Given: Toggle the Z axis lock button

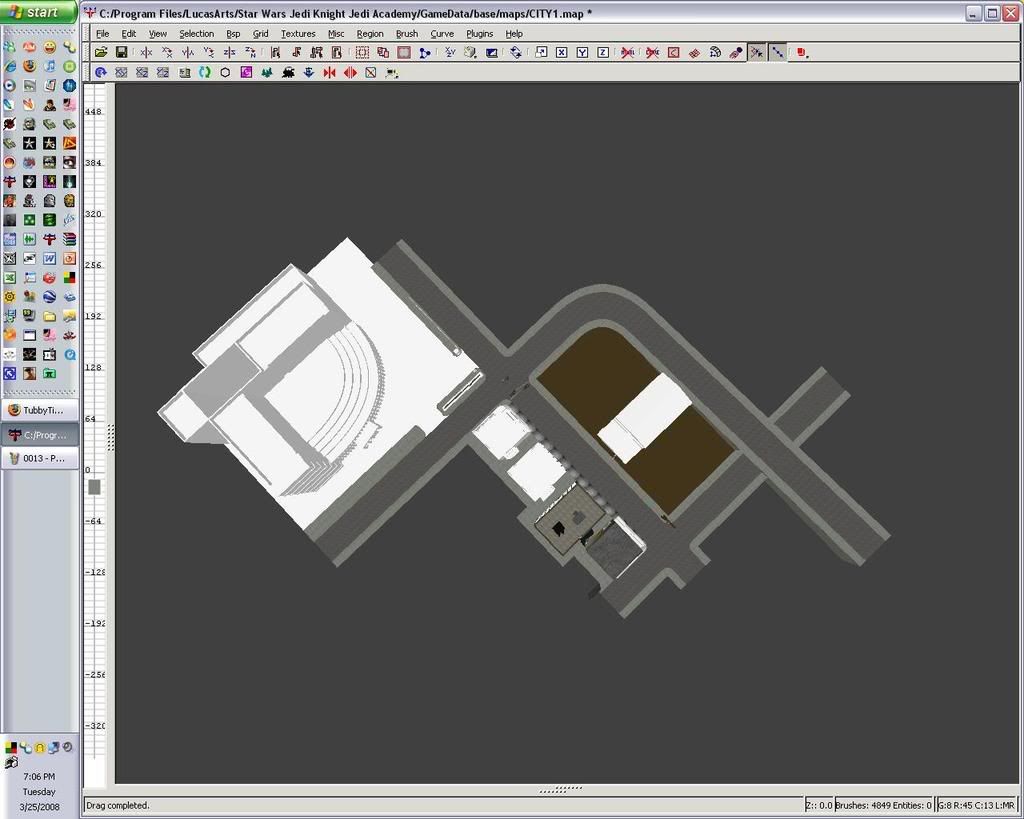Looking at the screenshot, I should [603, 52].
